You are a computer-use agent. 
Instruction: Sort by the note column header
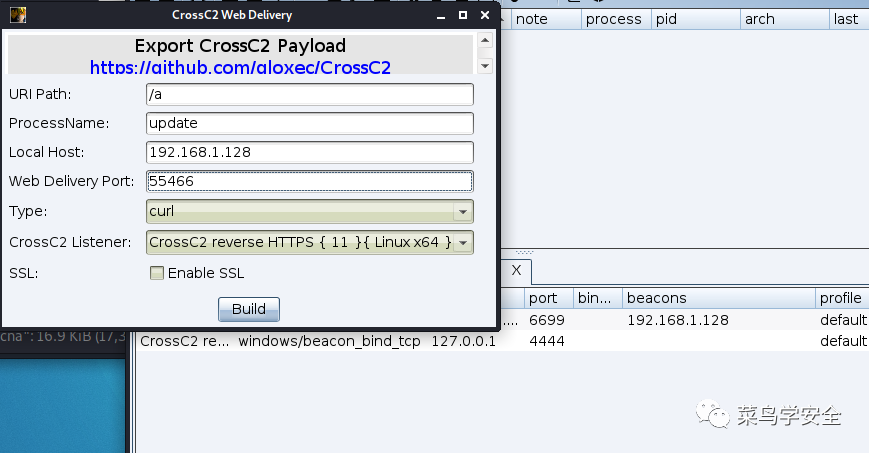tap(545, 19)
